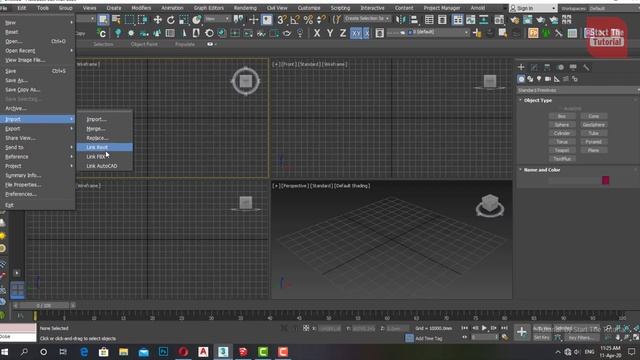Restrict transform to XY plane
Image resolution: width=640 pixels, height=360 pixels.
(356, 33)
